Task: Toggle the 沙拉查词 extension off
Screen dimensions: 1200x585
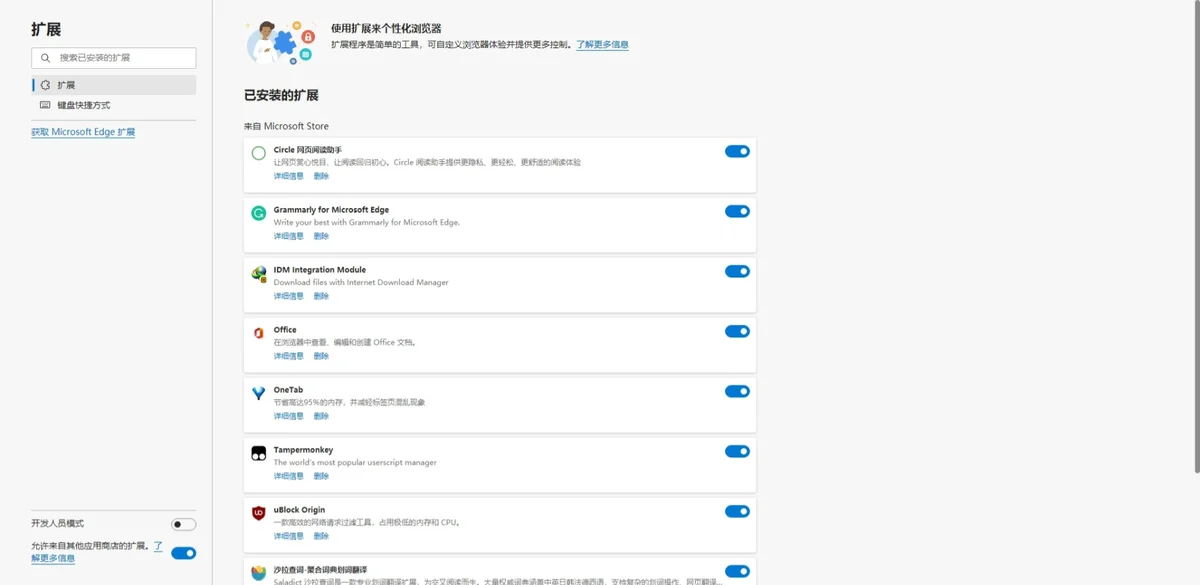Action: click(737, 571)
